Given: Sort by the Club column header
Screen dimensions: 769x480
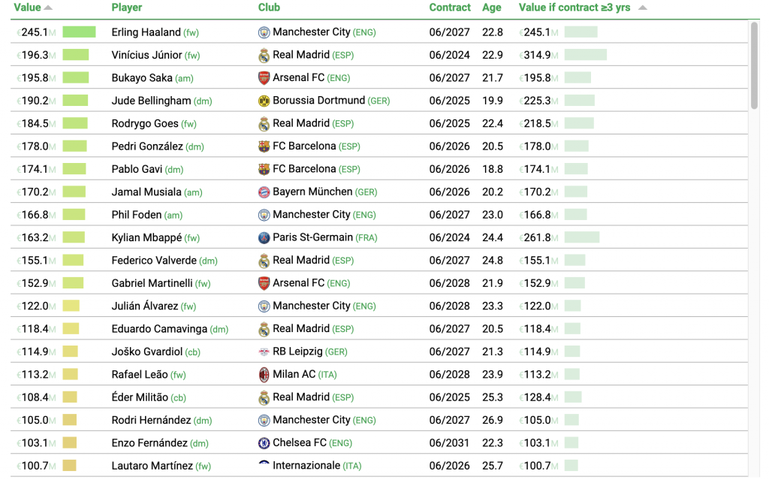Looking at the screenshot, I should [269, 7].
